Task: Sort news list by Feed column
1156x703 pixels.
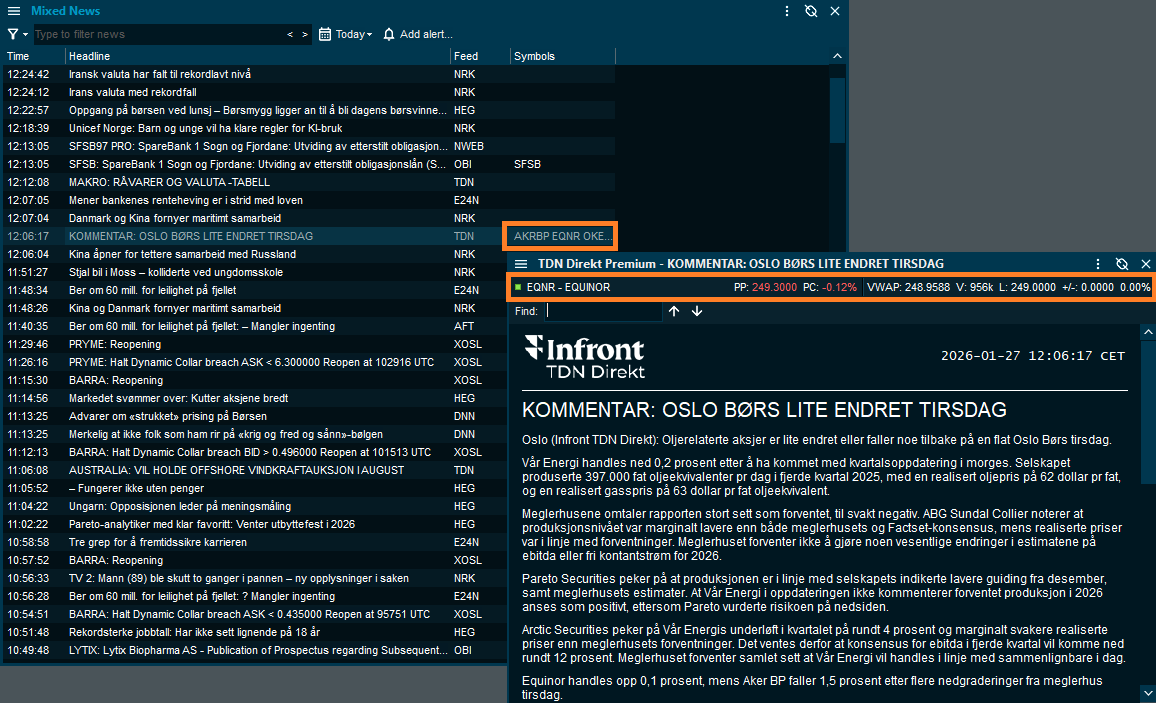Action: pyautogui.click(x=465, y=56)
